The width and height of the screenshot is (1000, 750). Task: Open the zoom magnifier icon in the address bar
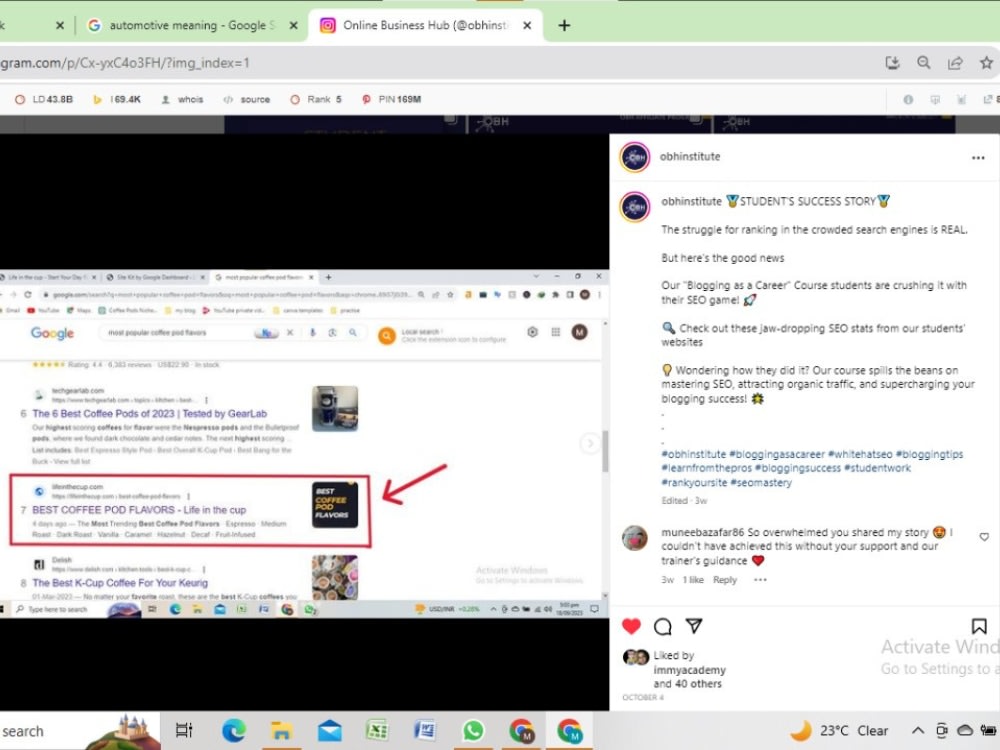(923, 62)
